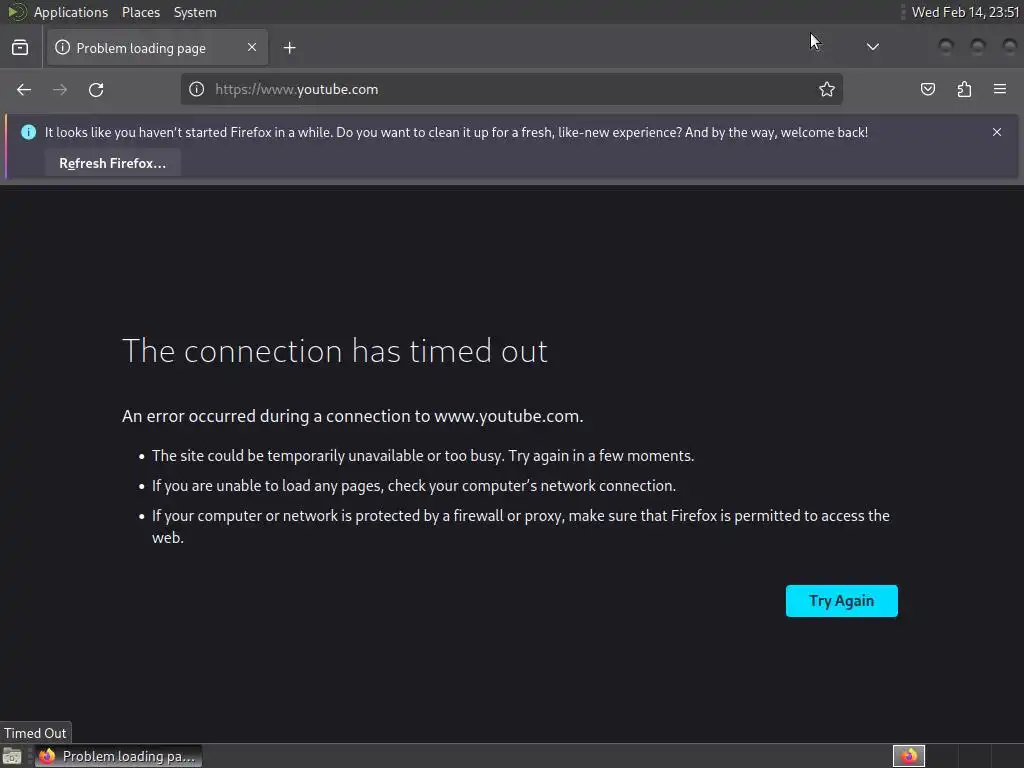Click the Refresh Firefox… button
This screenshot has width=1024, height=768.
point(112,163)
